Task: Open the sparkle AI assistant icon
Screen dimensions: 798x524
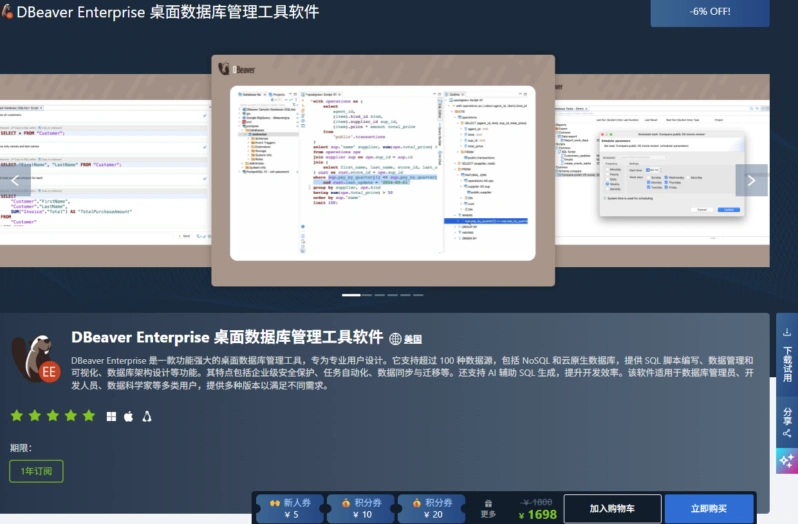Action: (x=787, y=461)
